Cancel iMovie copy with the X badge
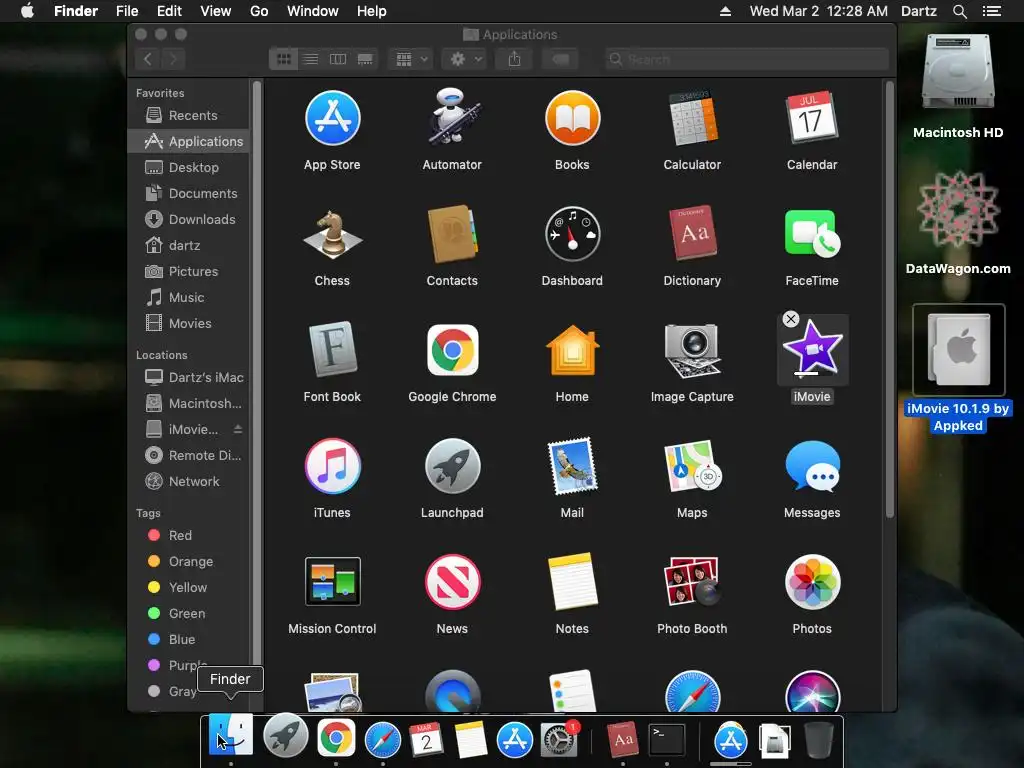Viewport: 1024px width, 768px height. pyautogui.click(x=790, y=319)
